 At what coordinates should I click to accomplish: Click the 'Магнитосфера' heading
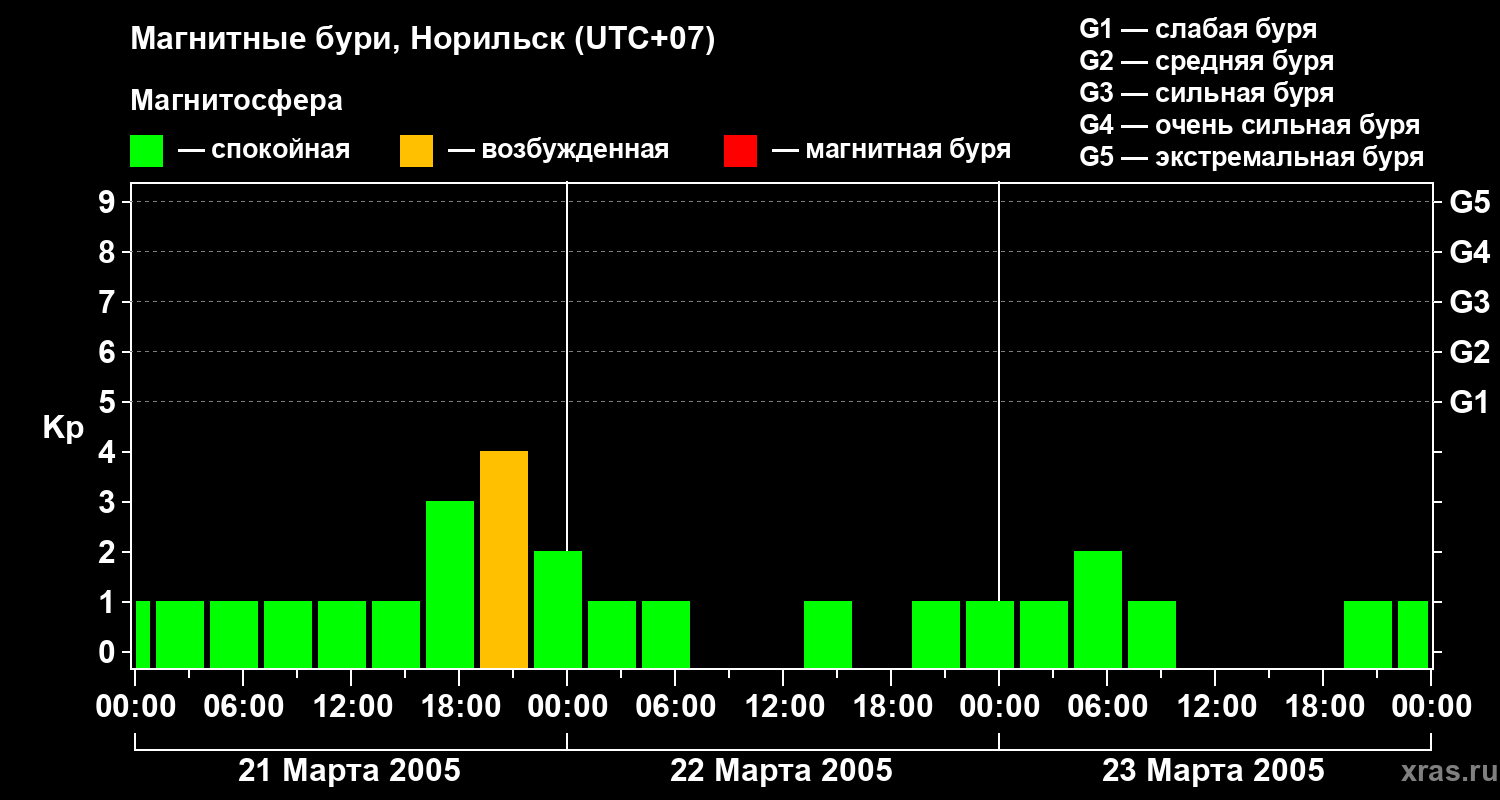236,101
